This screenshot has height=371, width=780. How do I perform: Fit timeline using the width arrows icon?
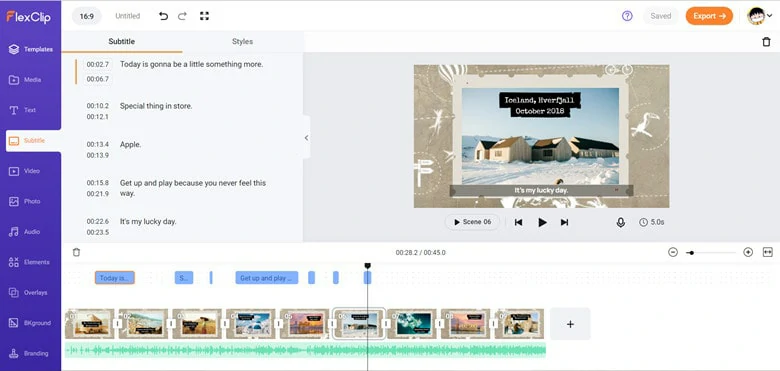[768, 252]
